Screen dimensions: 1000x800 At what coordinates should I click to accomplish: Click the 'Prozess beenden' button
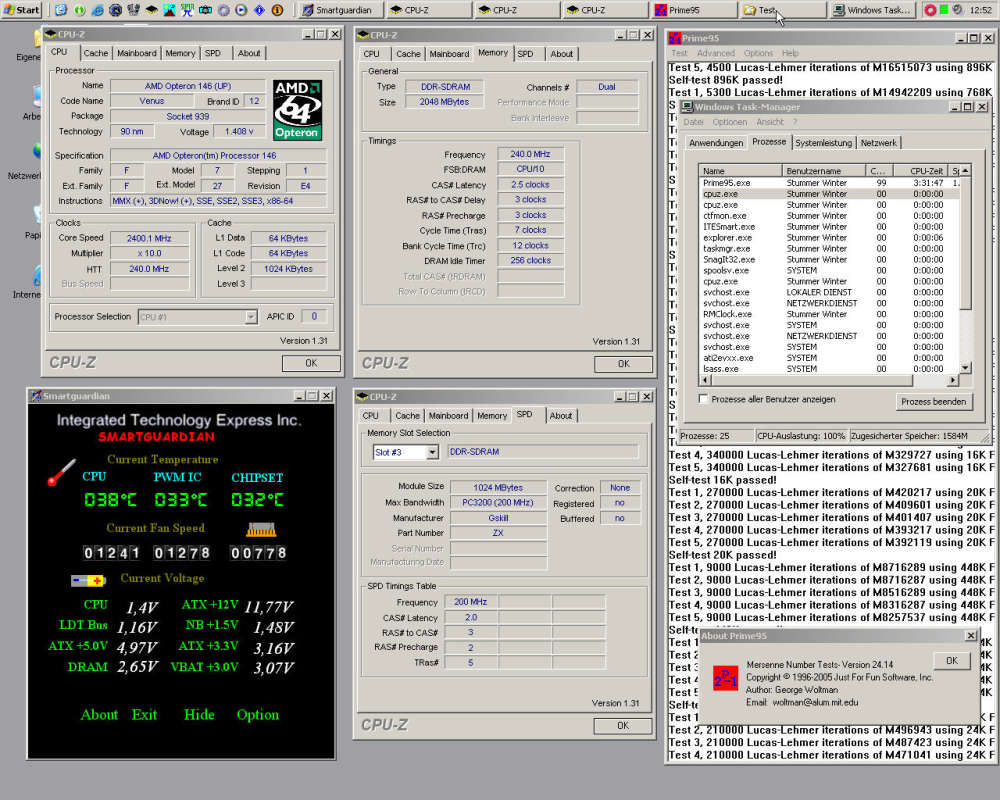[x=934, y=401]
